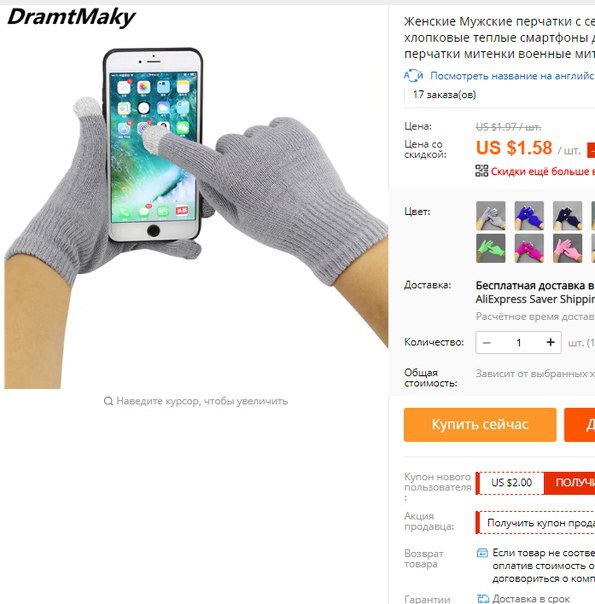Click the magnifier icon under the product image

point(108,401)
